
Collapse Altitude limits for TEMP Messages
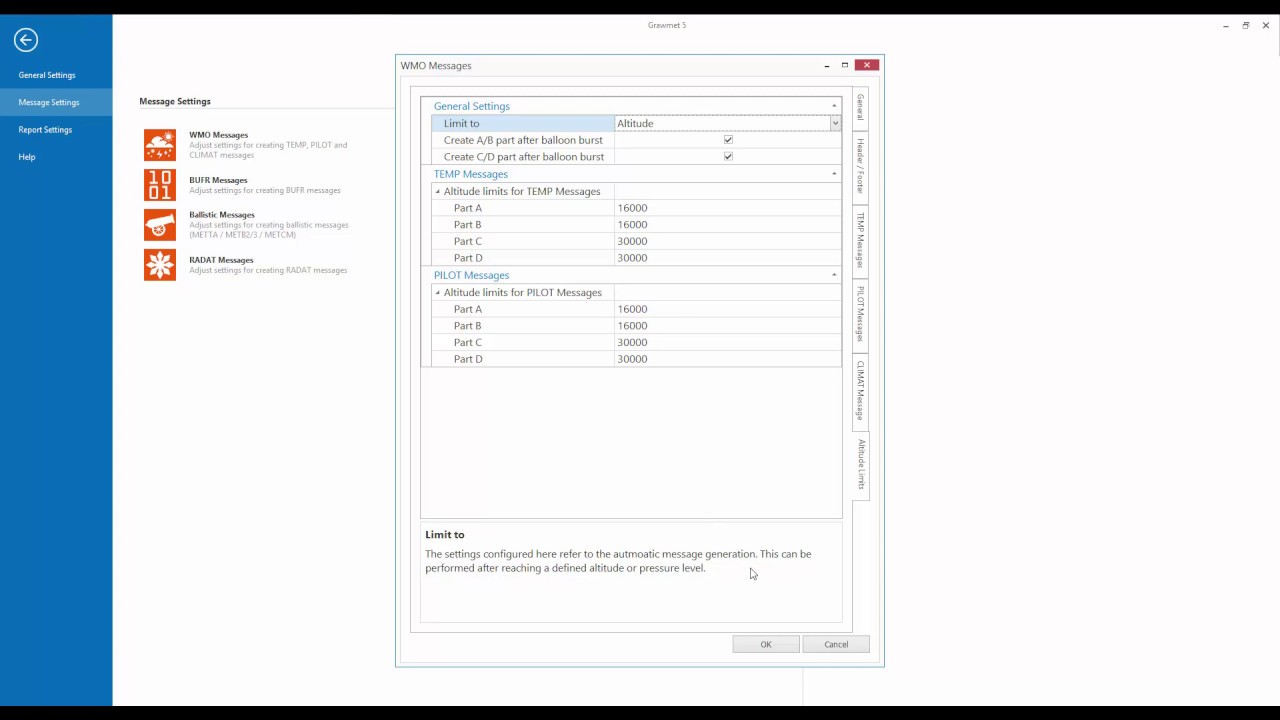pos(437,191)
